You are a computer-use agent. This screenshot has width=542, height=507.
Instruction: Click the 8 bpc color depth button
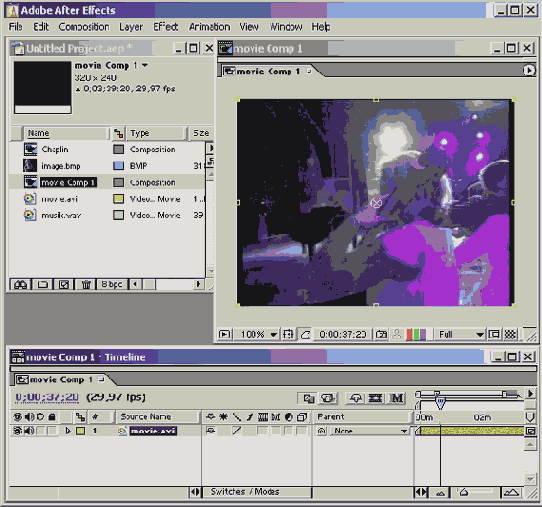pyautogui.click(x=111, y=284)
